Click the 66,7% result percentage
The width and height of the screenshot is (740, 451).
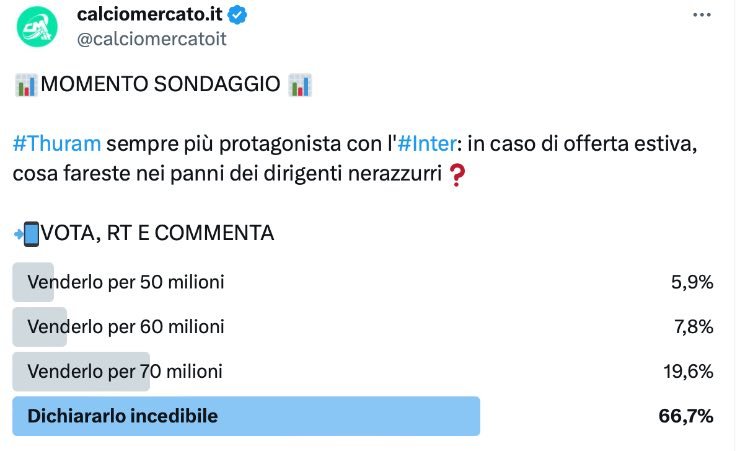pos(685,416)
